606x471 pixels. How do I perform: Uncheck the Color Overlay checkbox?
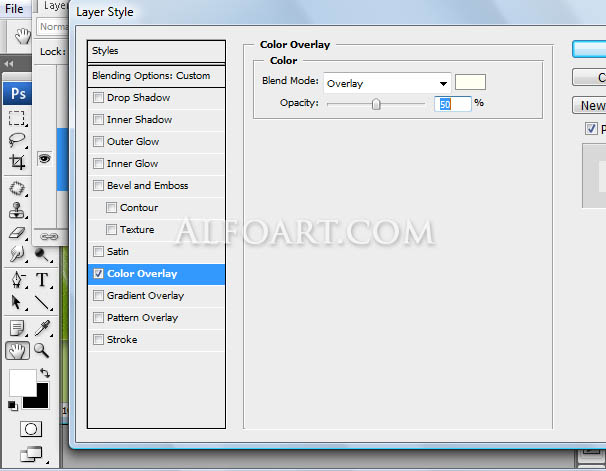coord(98,274)
